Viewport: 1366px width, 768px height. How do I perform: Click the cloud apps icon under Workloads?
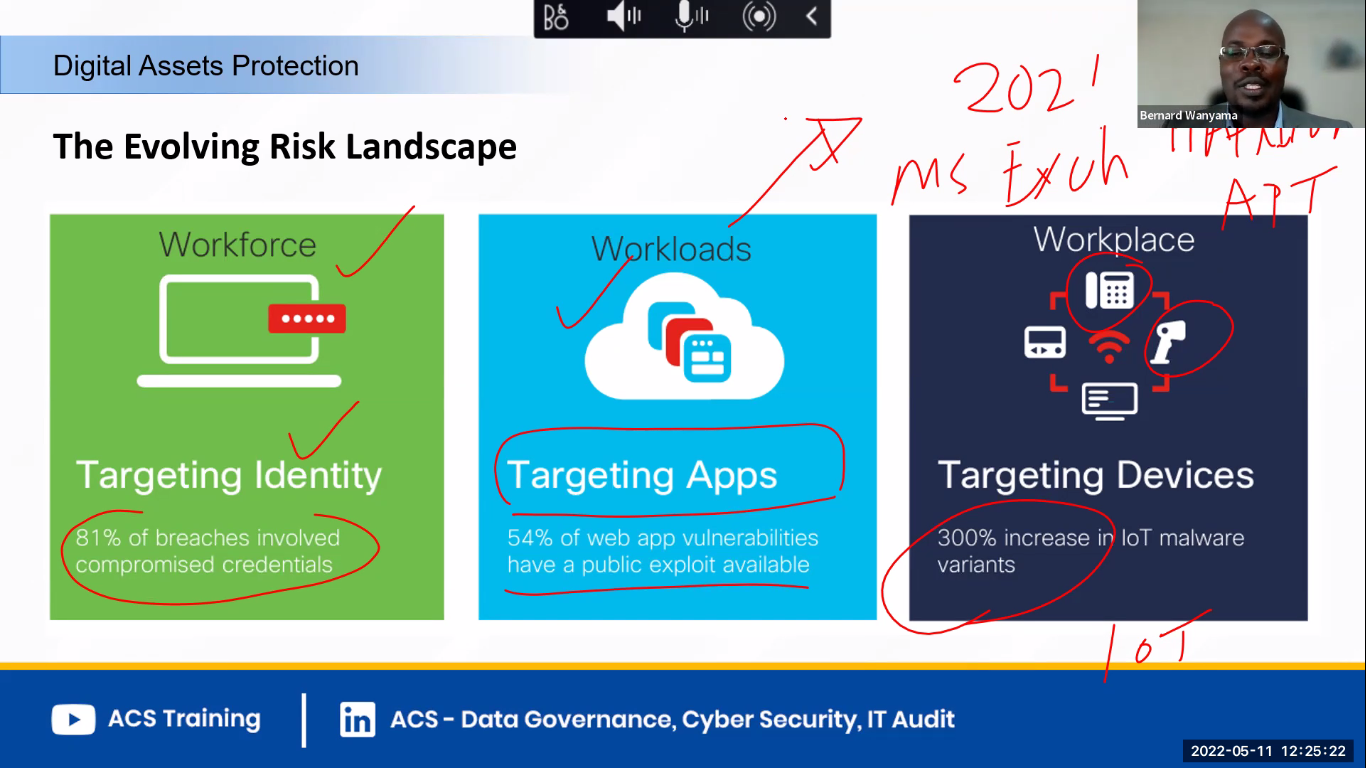pos(684,337)
